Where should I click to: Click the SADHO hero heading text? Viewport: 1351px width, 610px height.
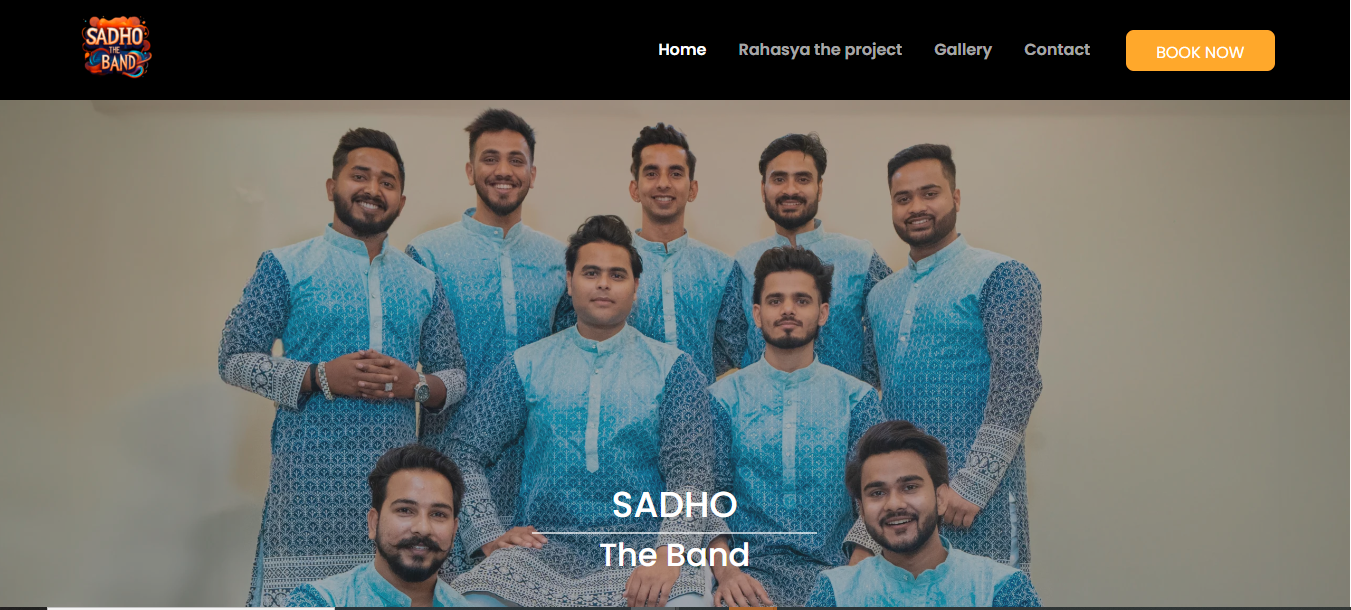pos(675,505)
